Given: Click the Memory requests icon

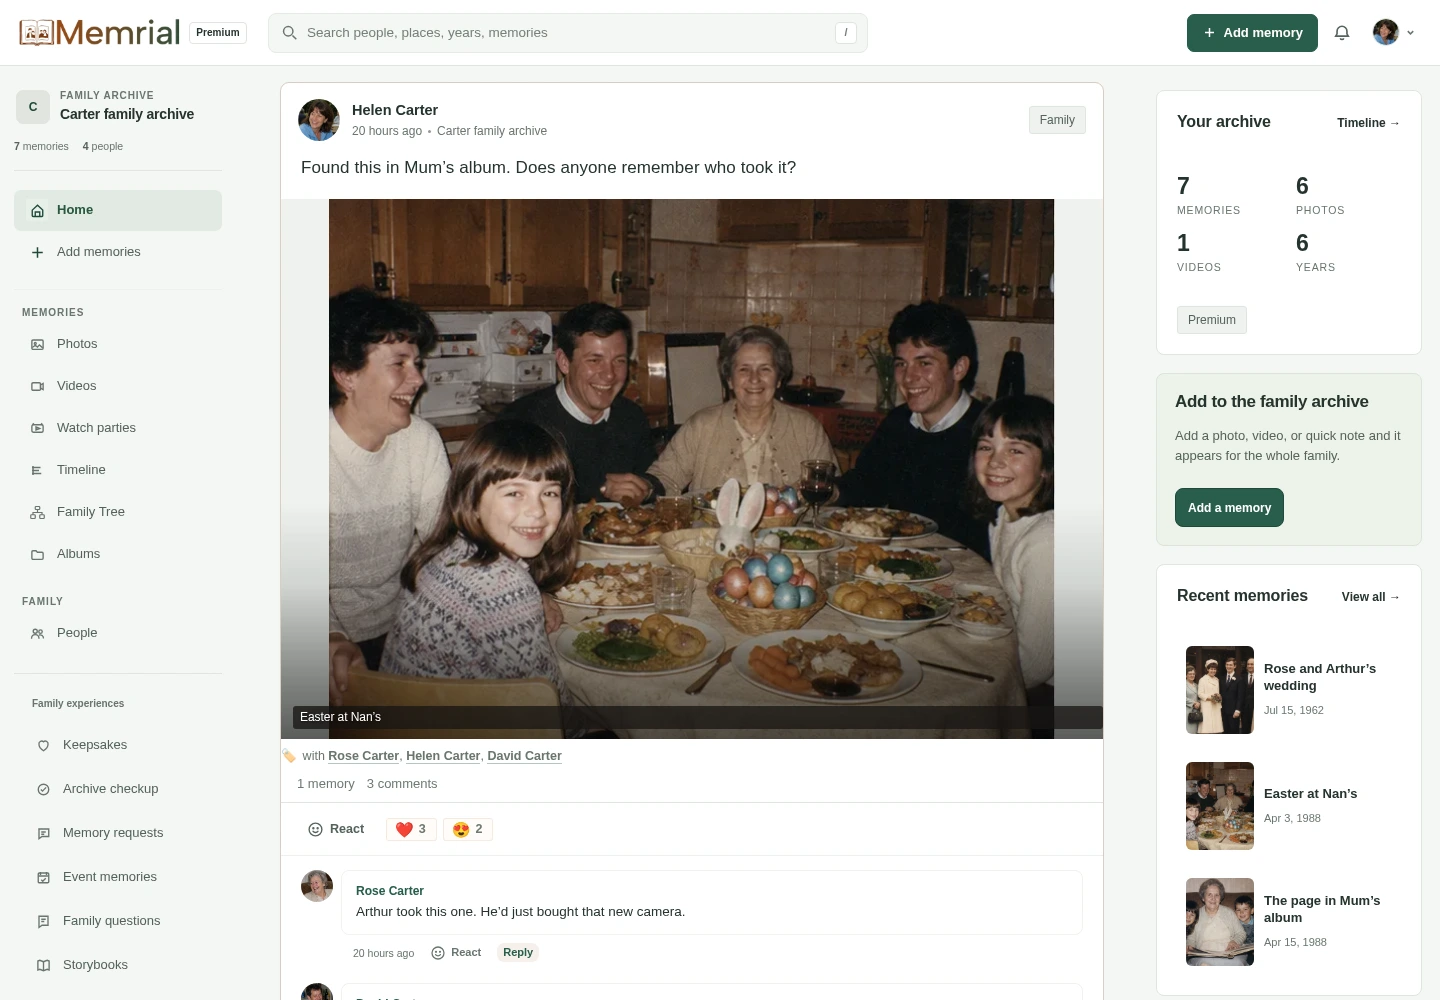Looking at the screenshot, I should pos(43,833).
